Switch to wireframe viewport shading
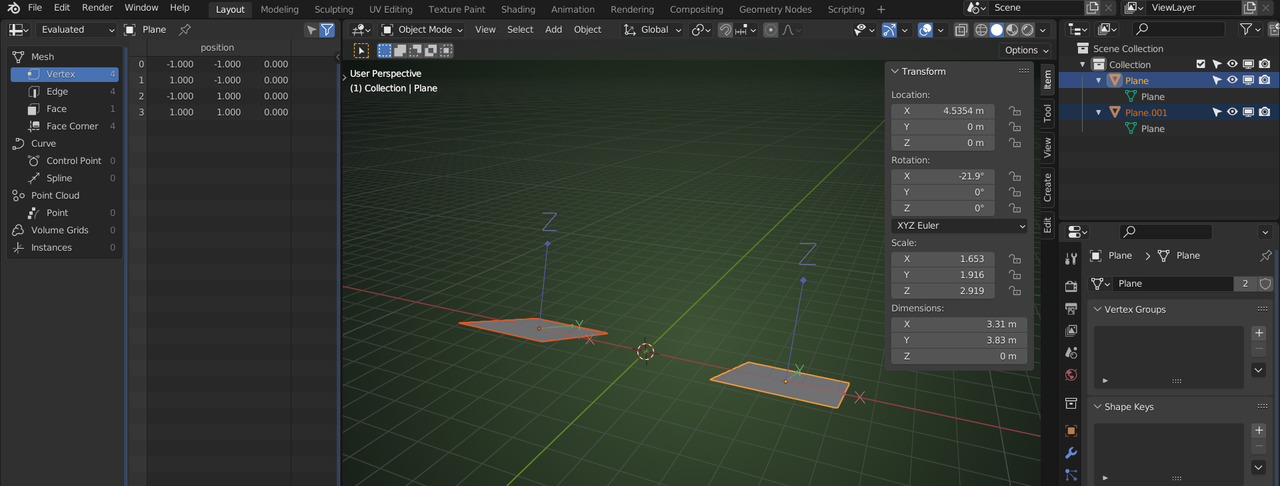This screenshot has width=1280, height=486. point(981,30)
